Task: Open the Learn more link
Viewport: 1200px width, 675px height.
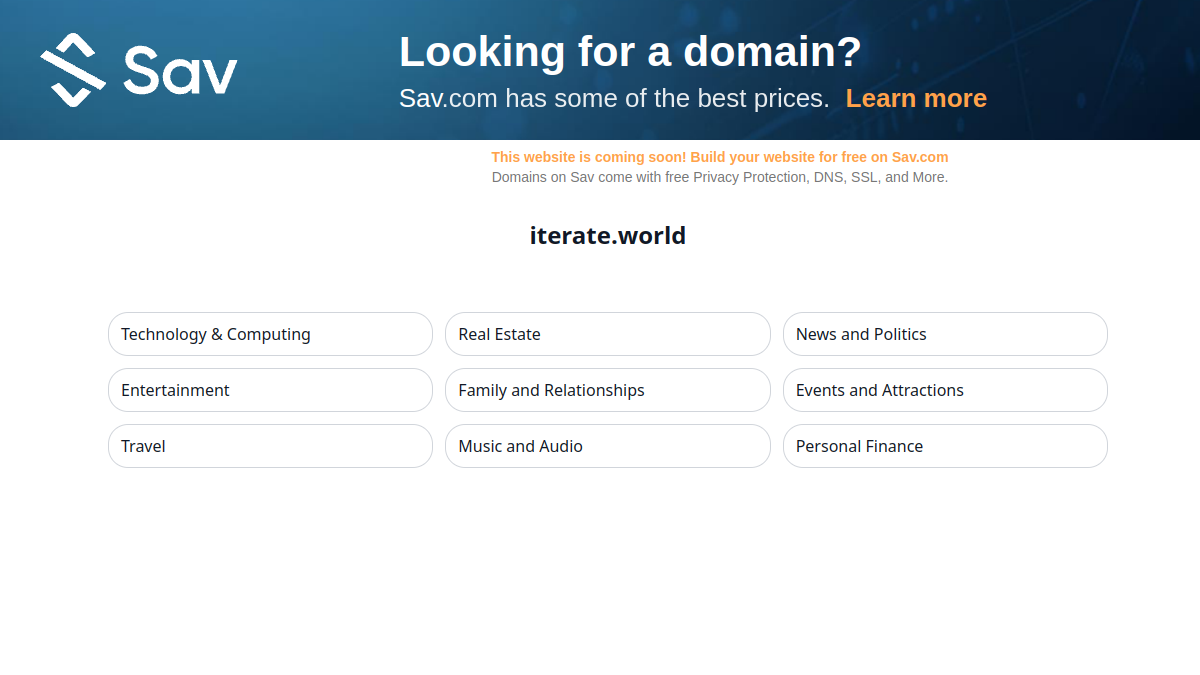Action: tap(916, 98)
